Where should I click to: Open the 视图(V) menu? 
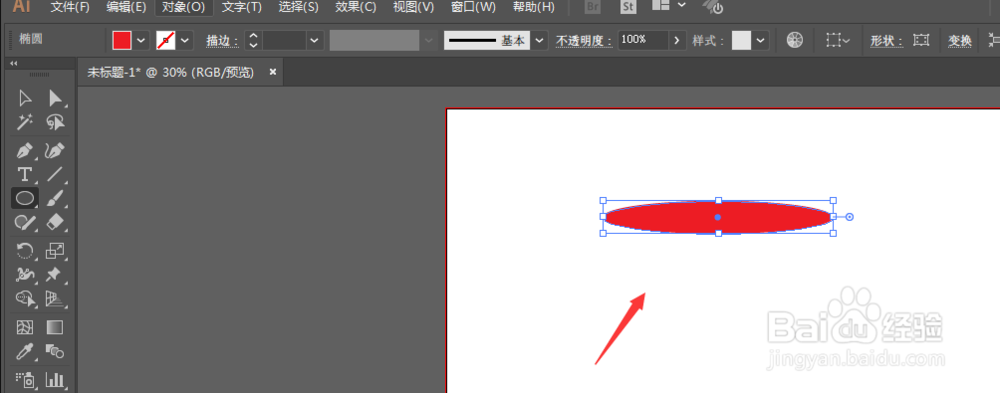[413, 7]
